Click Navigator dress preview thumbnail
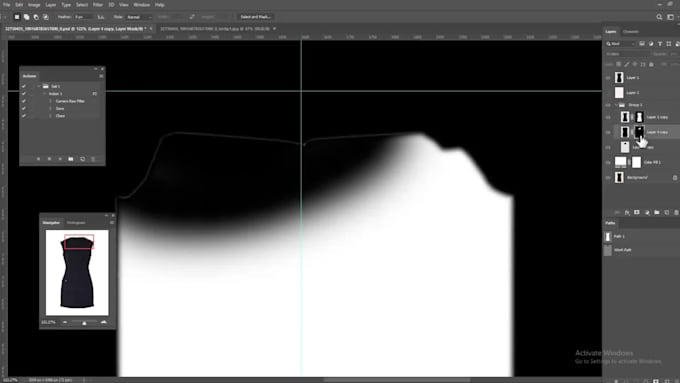 [77, 272]
